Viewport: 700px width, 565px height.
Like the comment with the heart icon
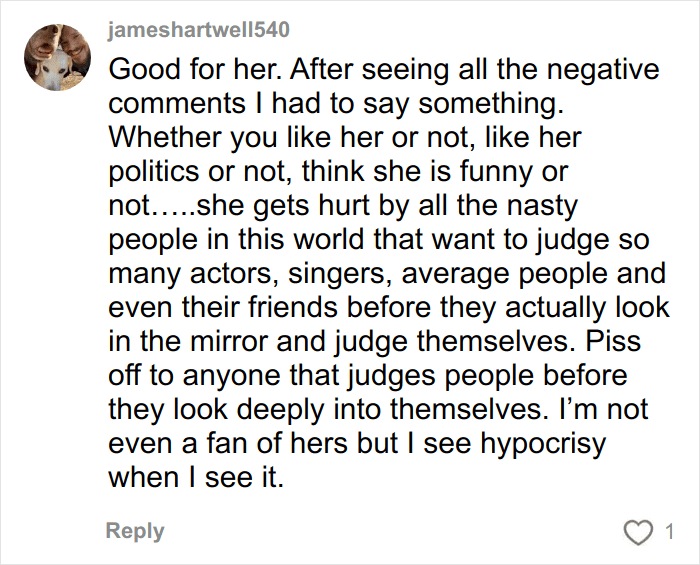(x=638, y=533)
